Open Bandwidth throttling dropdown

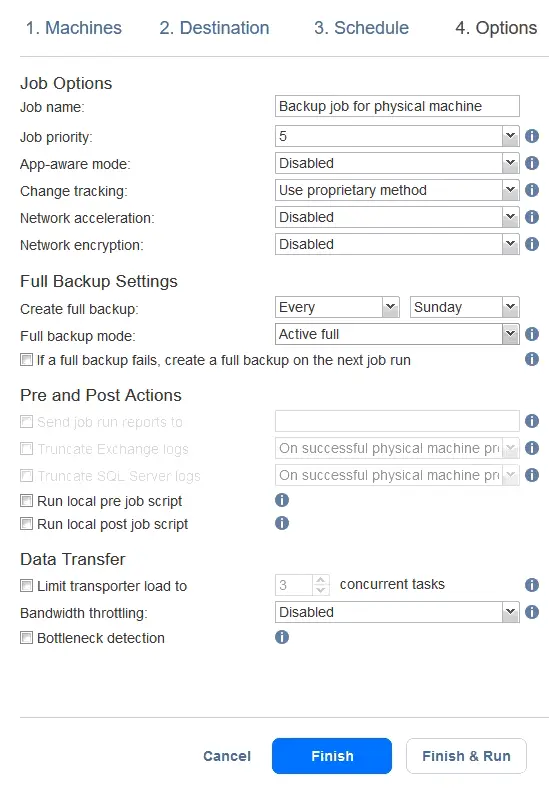(397, 612)
